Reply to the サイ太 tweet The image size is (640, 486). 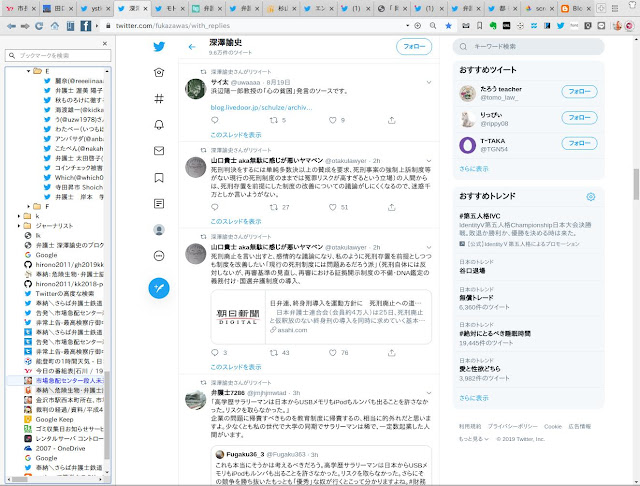(x=215, y=120)
